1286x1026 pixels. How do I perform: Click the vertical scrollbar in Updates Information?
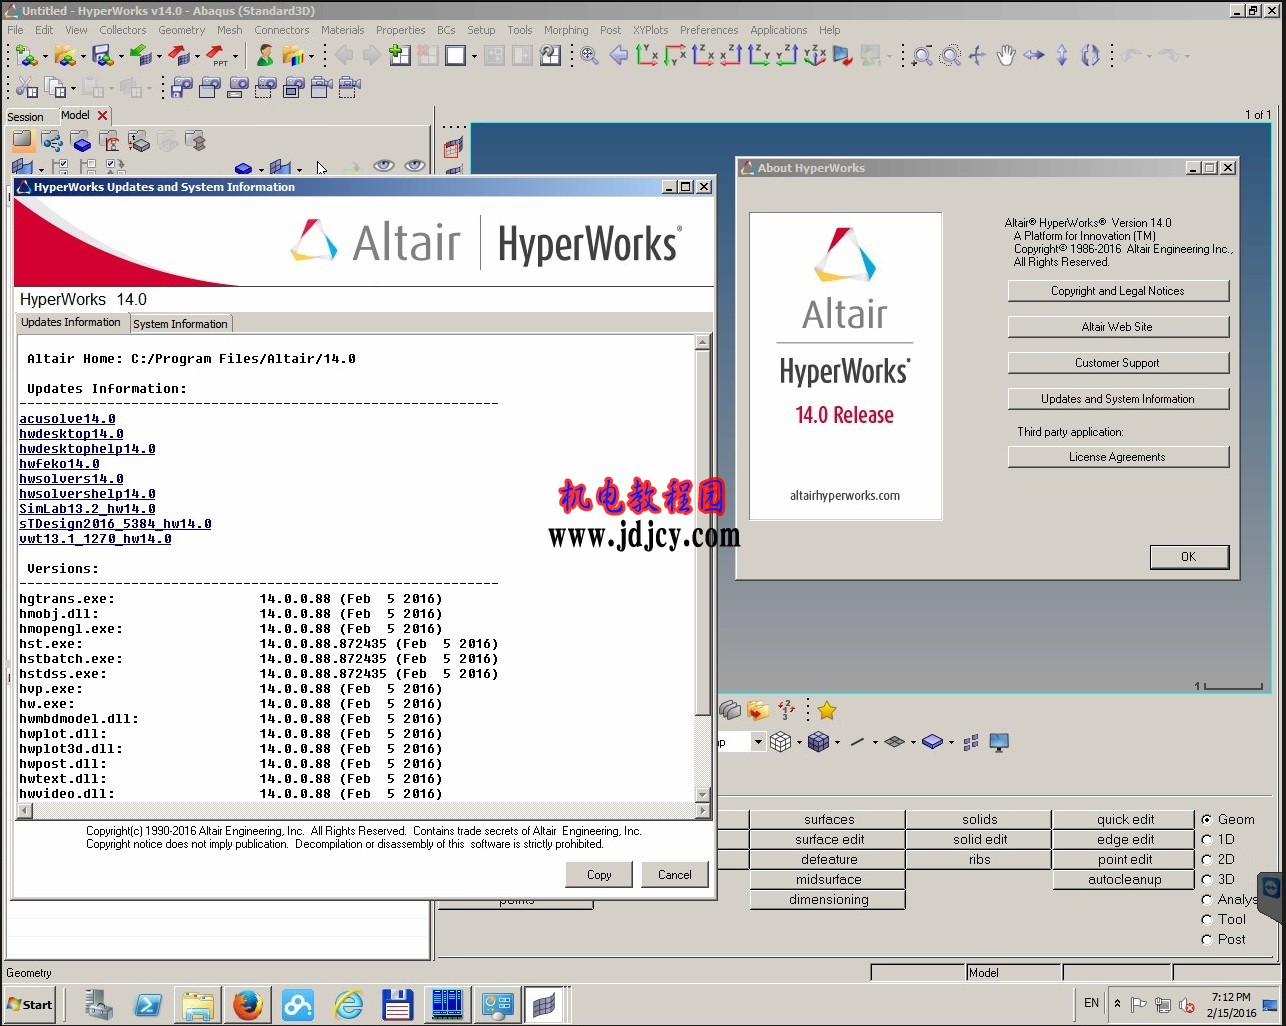703,568
